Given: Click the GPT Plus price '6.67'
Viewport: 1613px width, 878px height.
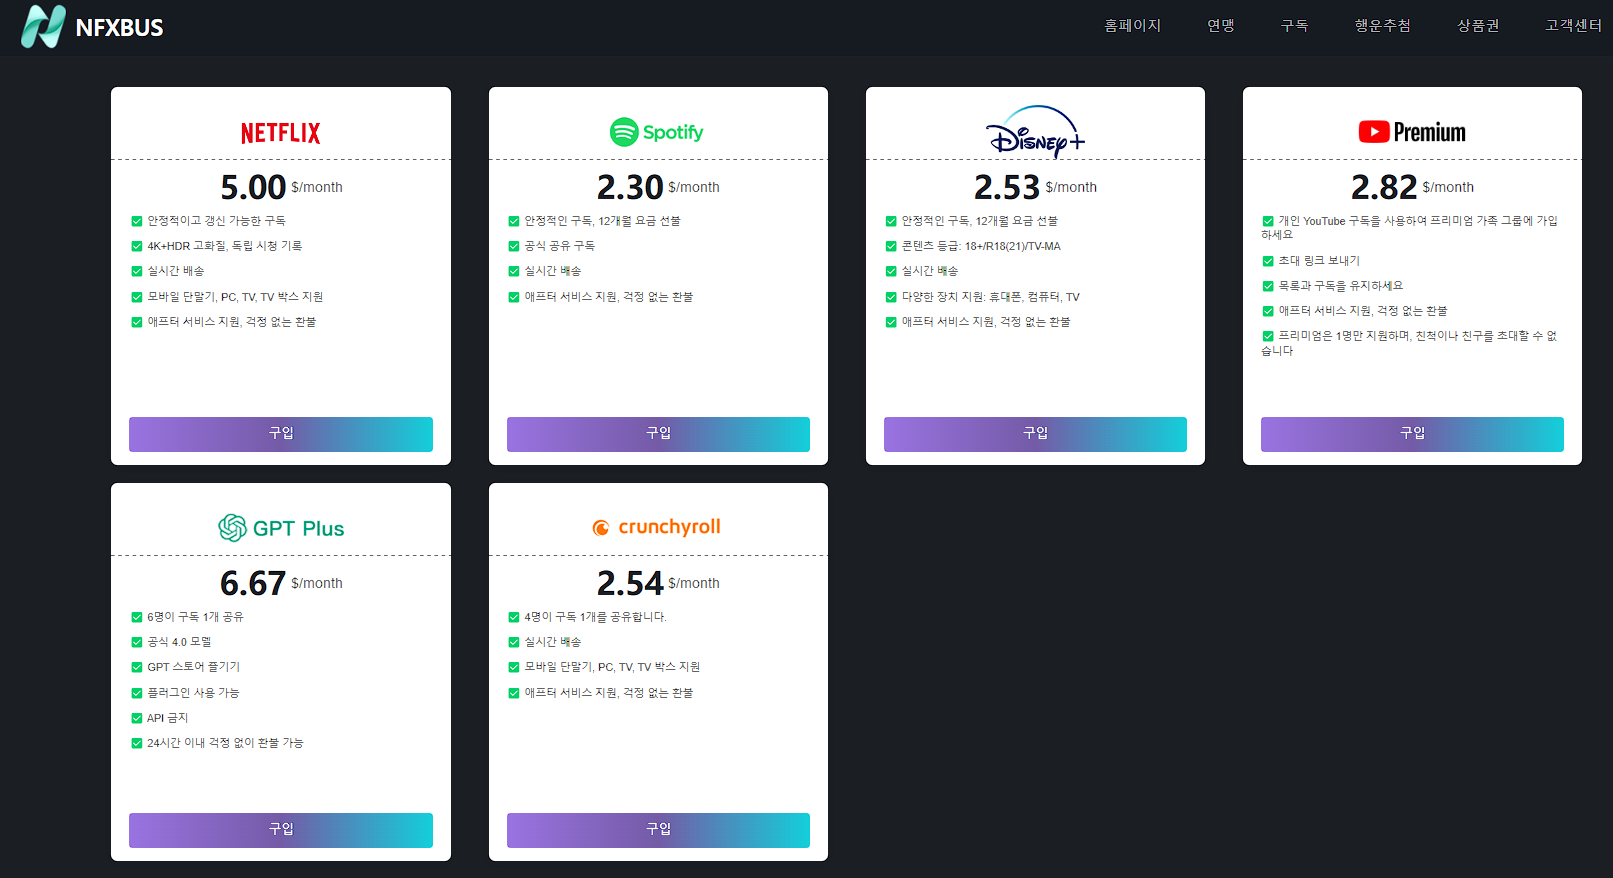Looking at the screenshot, I should (253, 583).
